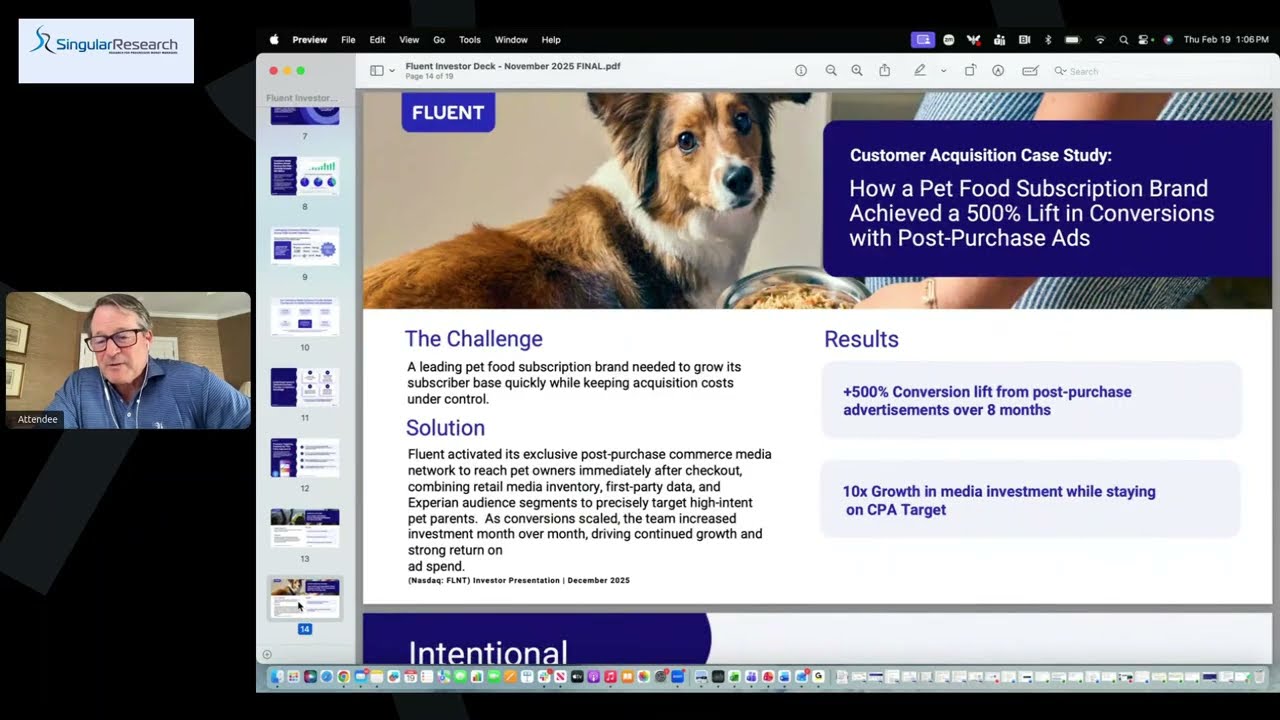
Task: Open Launchpad from the Dock
Action: pyautogui.click(x=293, y=677)
